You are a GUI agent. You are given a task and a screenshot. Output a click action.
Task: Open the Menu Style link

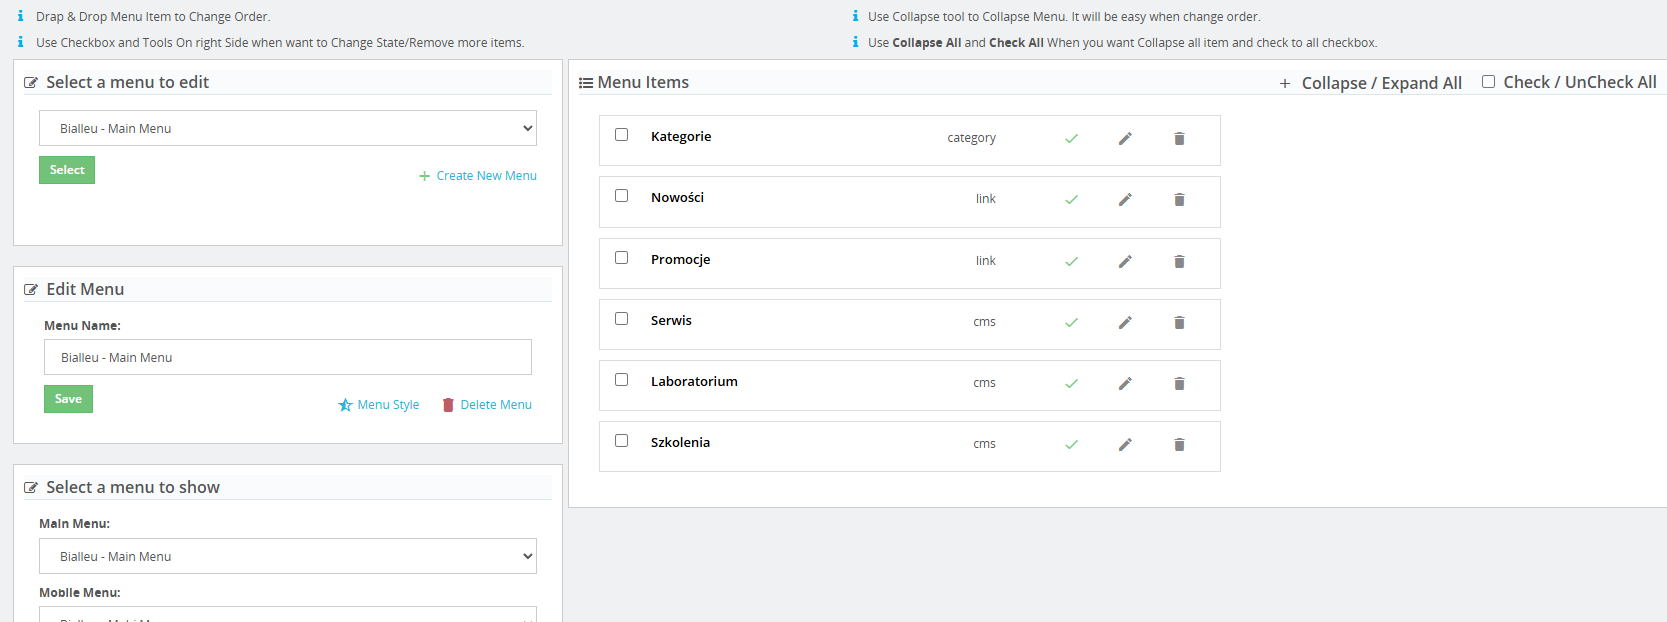pyautogui.click(x=379, y=405)
